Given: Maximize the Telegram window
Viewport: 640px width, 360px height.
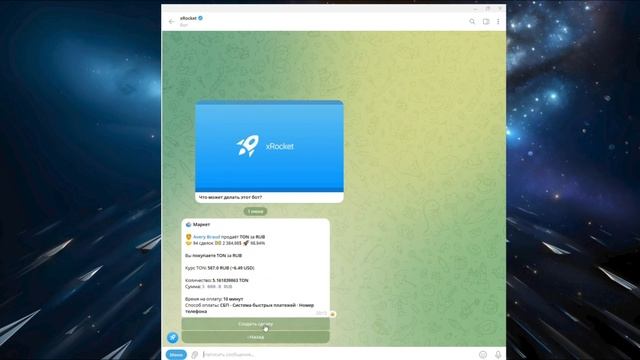Looking at the screenshot, I should coord(488,8).
